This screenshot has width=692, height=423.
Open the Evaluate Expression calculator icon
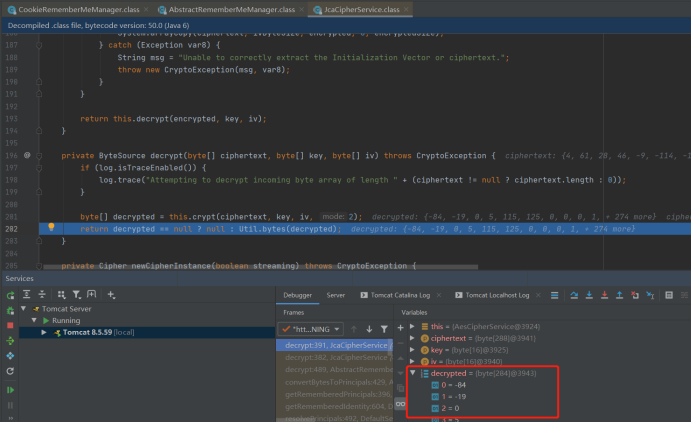669,295
